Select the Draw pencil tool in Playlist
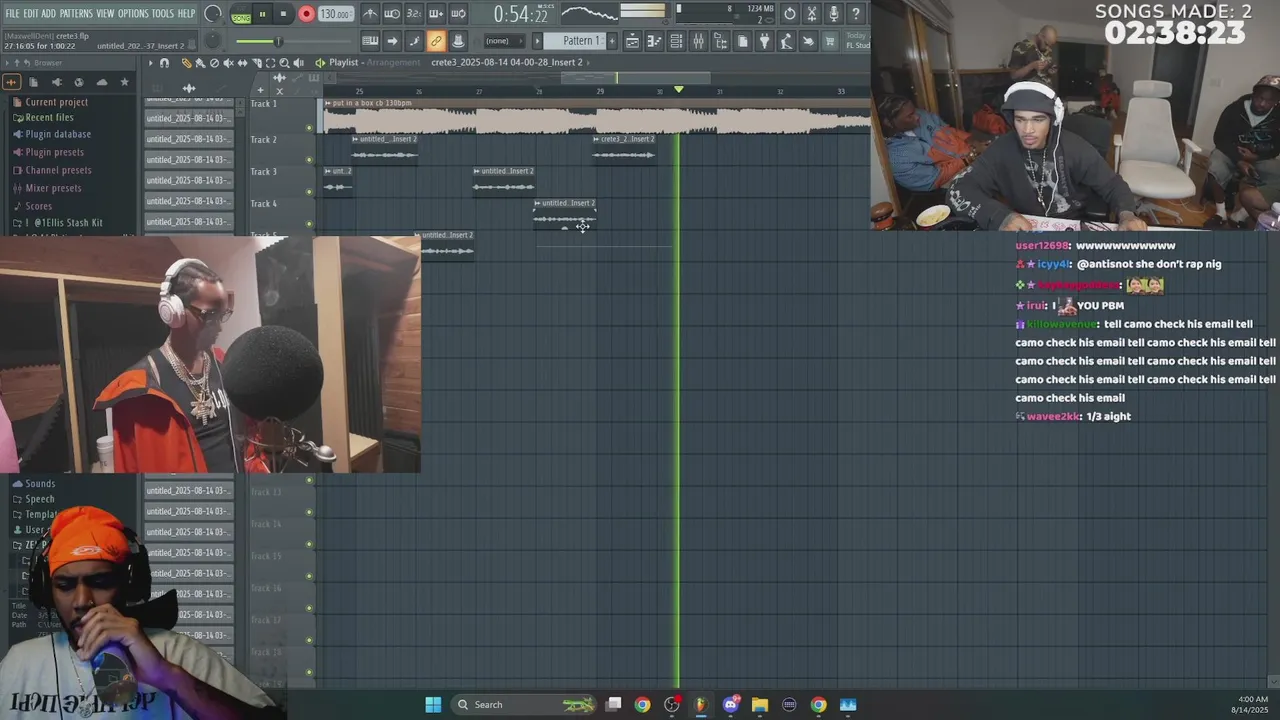The height and width of the screenshot is (720, 1280). [x=186, y=63]
